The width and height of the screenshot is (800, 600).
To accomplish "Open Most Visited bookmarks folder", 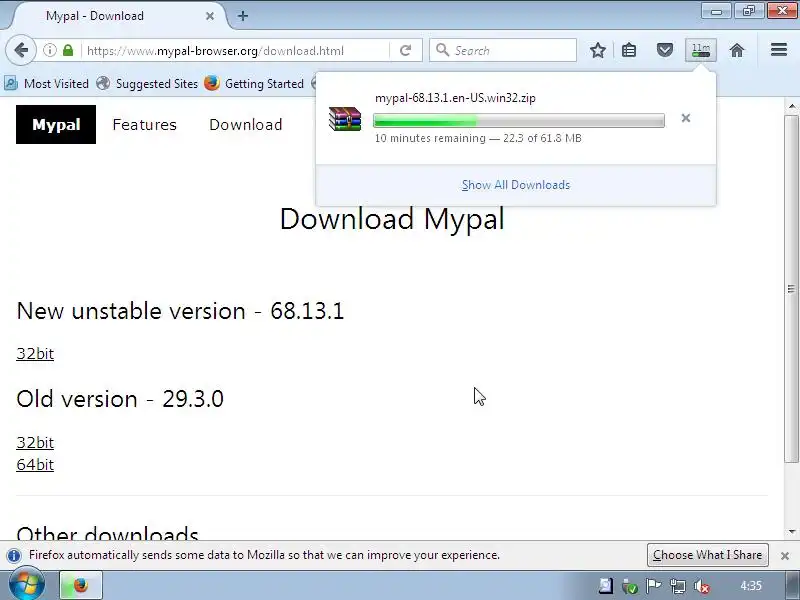I will pos(46,83).
